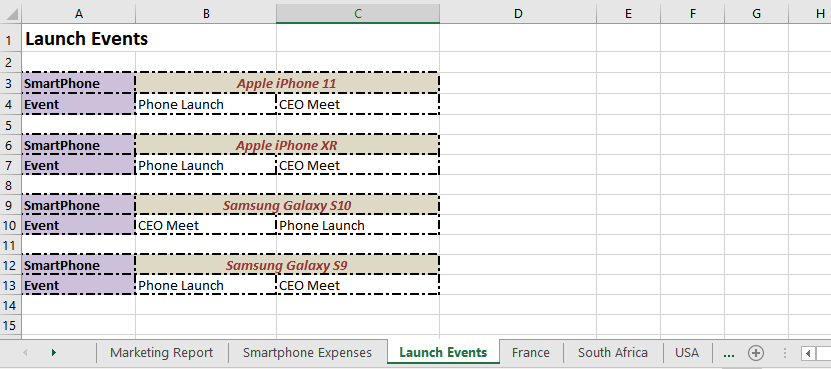Select row 5 header
The height and width of the screenshot is (369, 831).
pyautogui.click(x=11, y=124)
